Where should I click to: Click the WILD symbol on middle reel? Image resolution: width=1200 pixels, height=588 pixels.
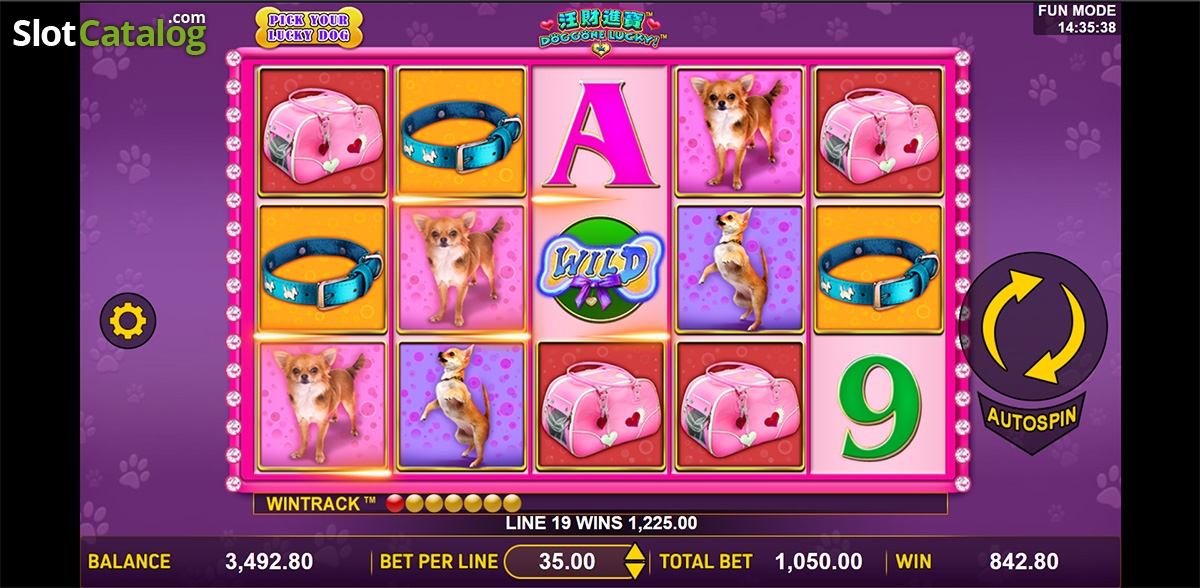[600, 269]
